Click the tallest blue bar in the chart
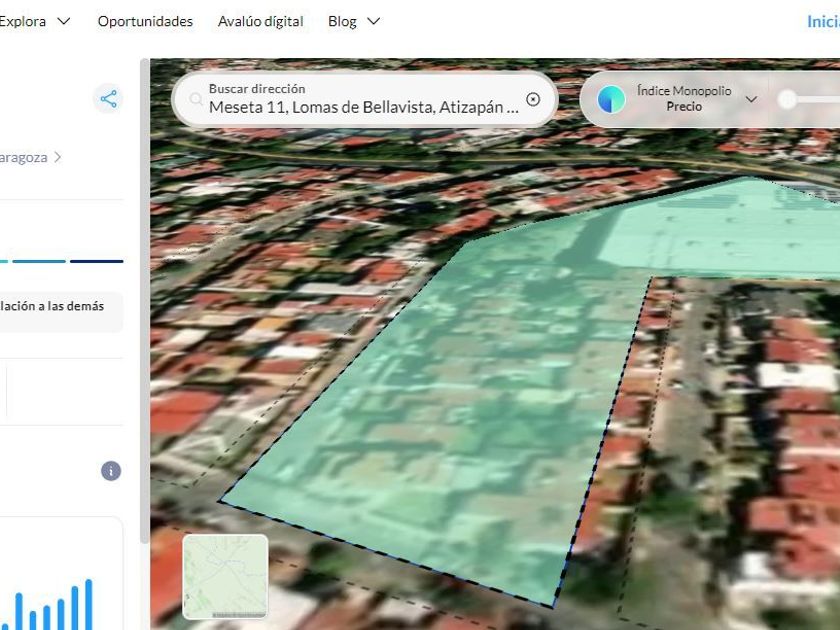 pos(88,604)
